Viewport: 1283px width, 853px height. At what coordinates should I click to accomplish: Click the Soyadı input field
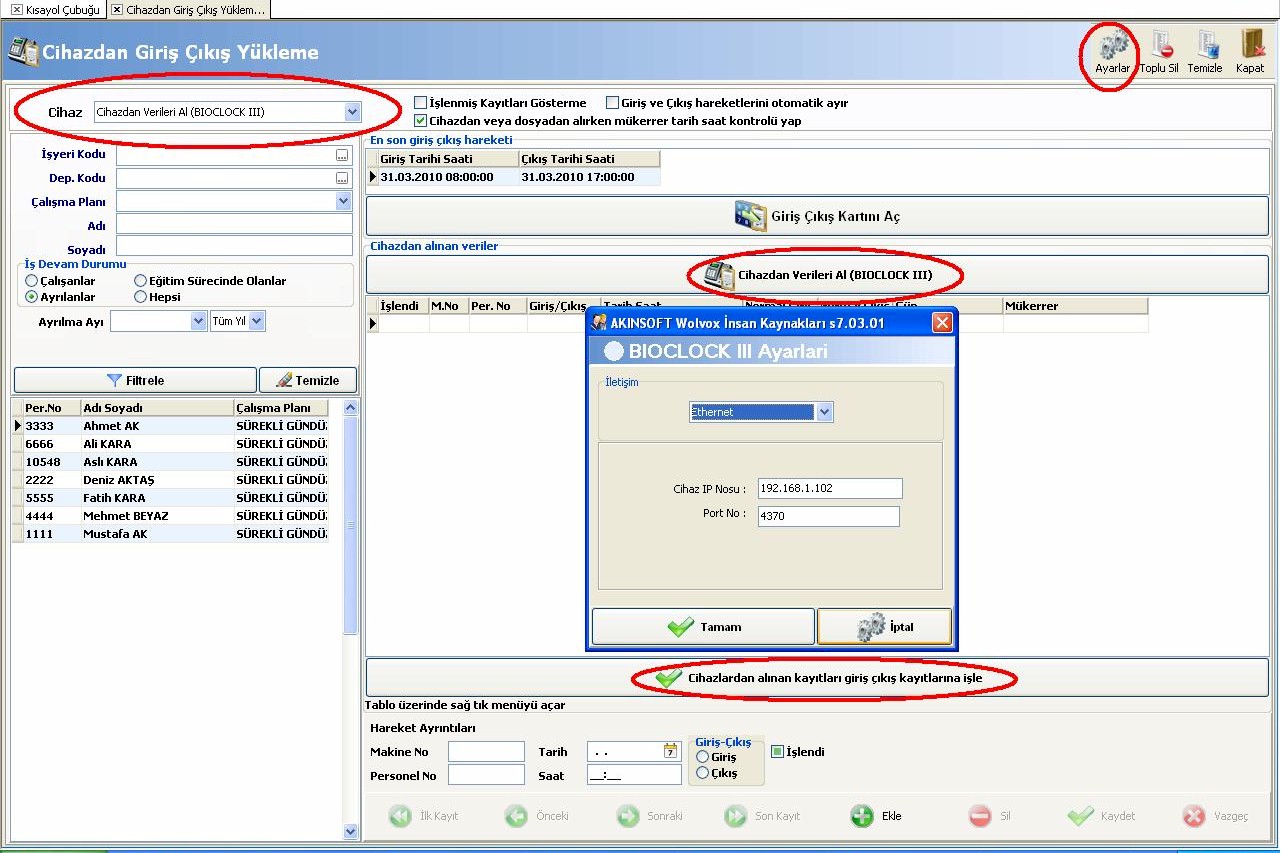pyautogui.click(x=234, y=246)
